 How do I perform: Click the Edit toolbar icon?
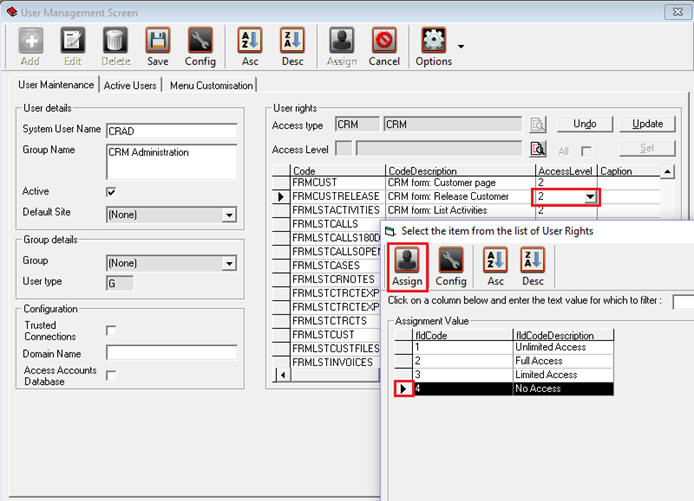tap(73, 41)
